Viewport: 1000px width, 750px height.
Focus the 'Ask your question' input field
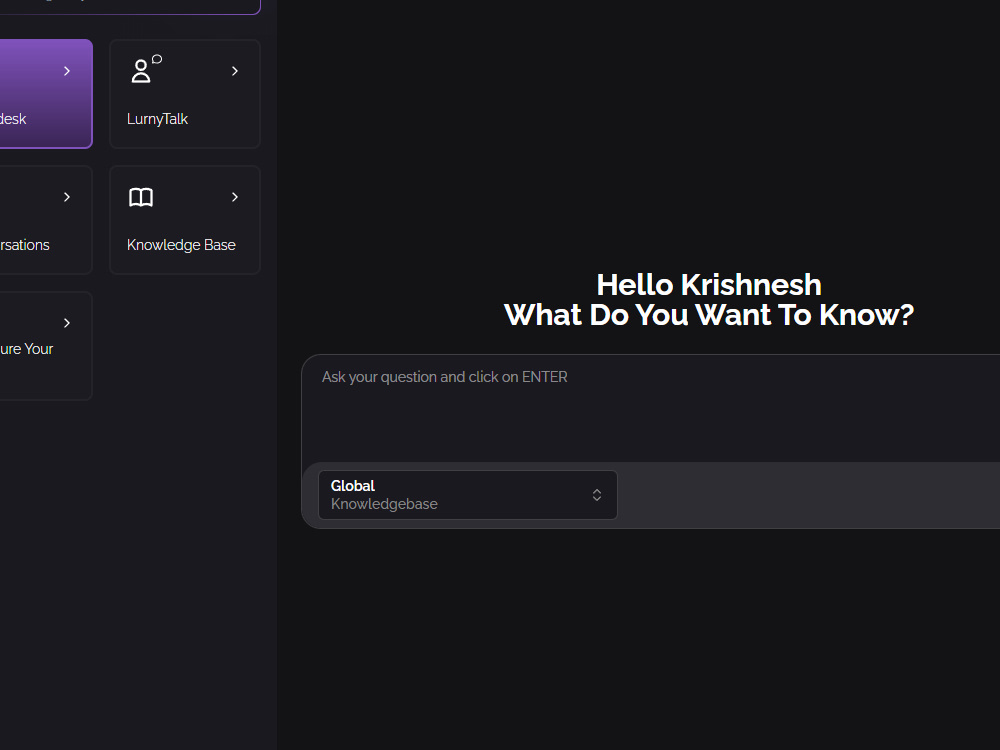tap(651, 408)
